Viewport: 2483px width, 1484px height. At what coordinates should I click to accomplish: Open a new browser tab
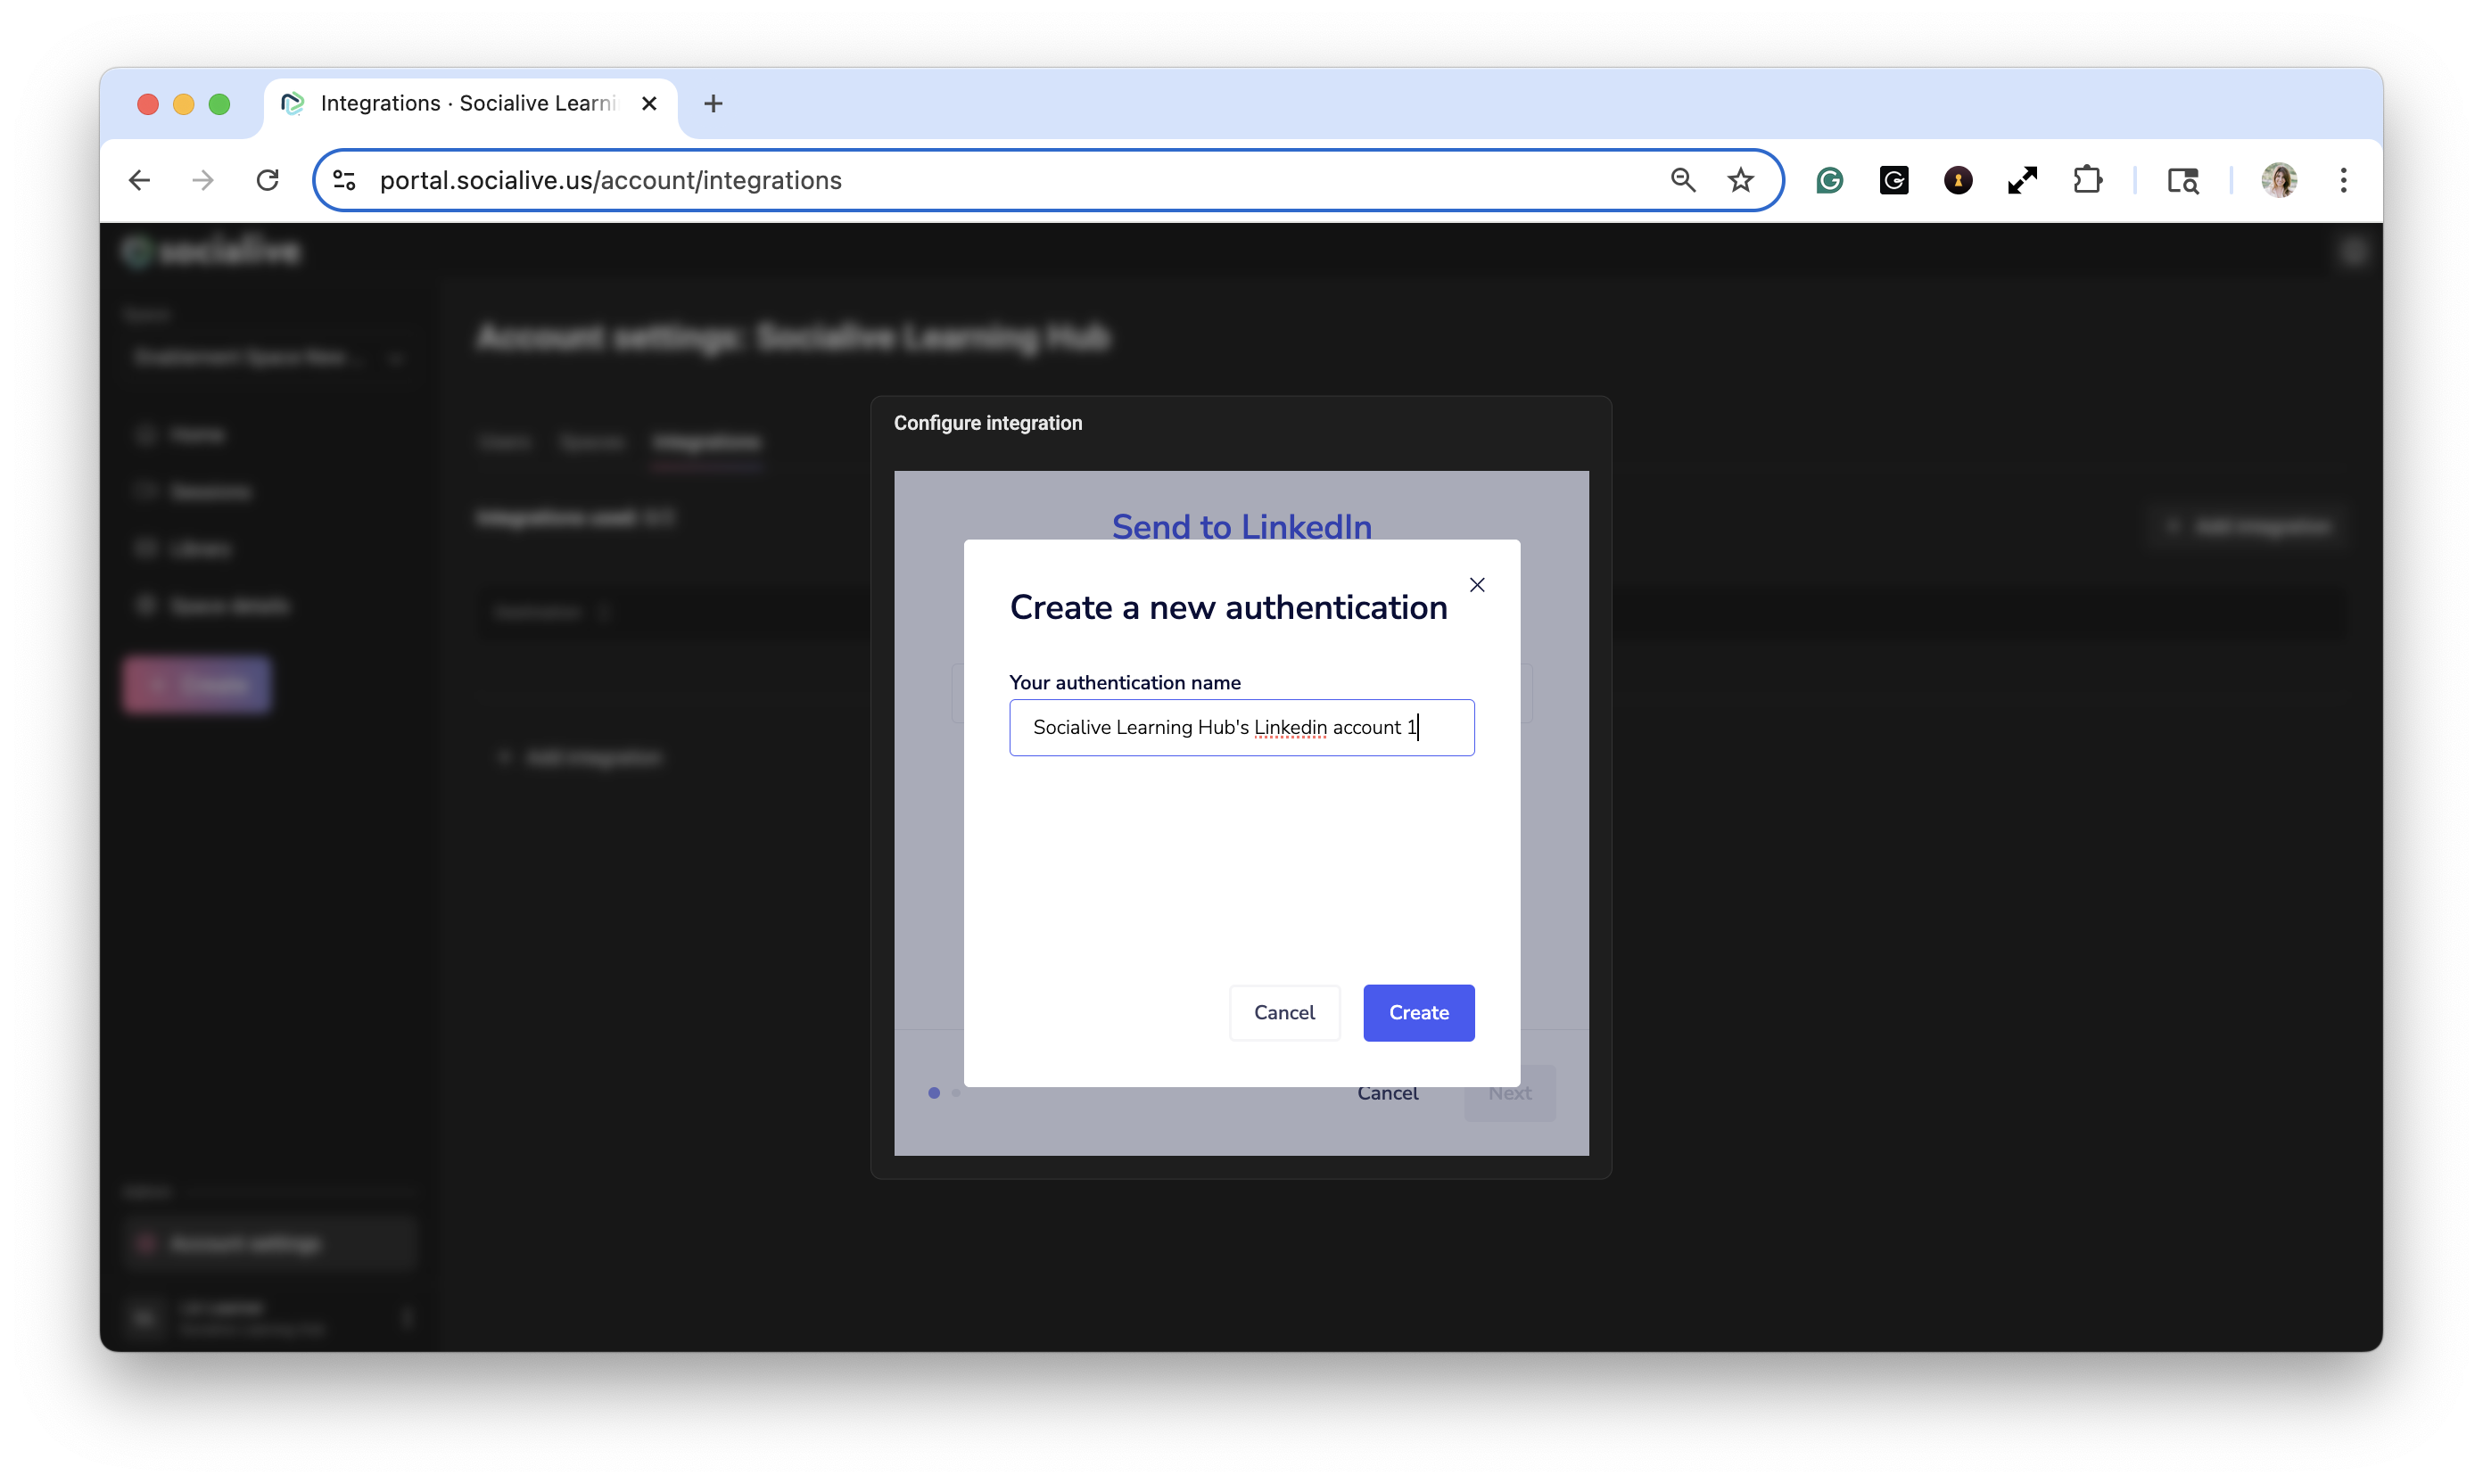[713, 103]
